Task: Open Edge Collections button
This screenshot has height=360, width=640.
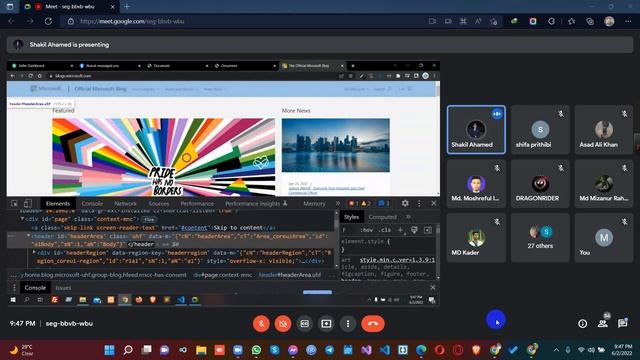Action: pyautogui.click(x=590, y=21)
